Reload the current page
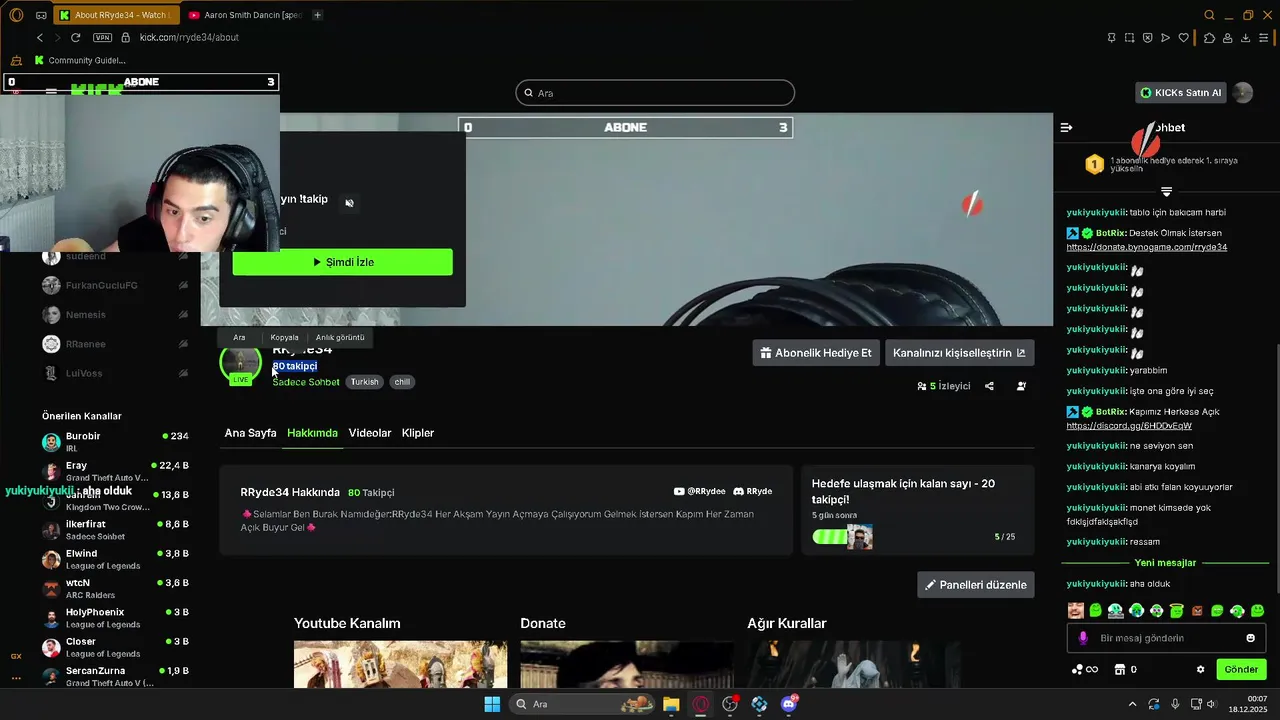 click(x=75, y=37)
